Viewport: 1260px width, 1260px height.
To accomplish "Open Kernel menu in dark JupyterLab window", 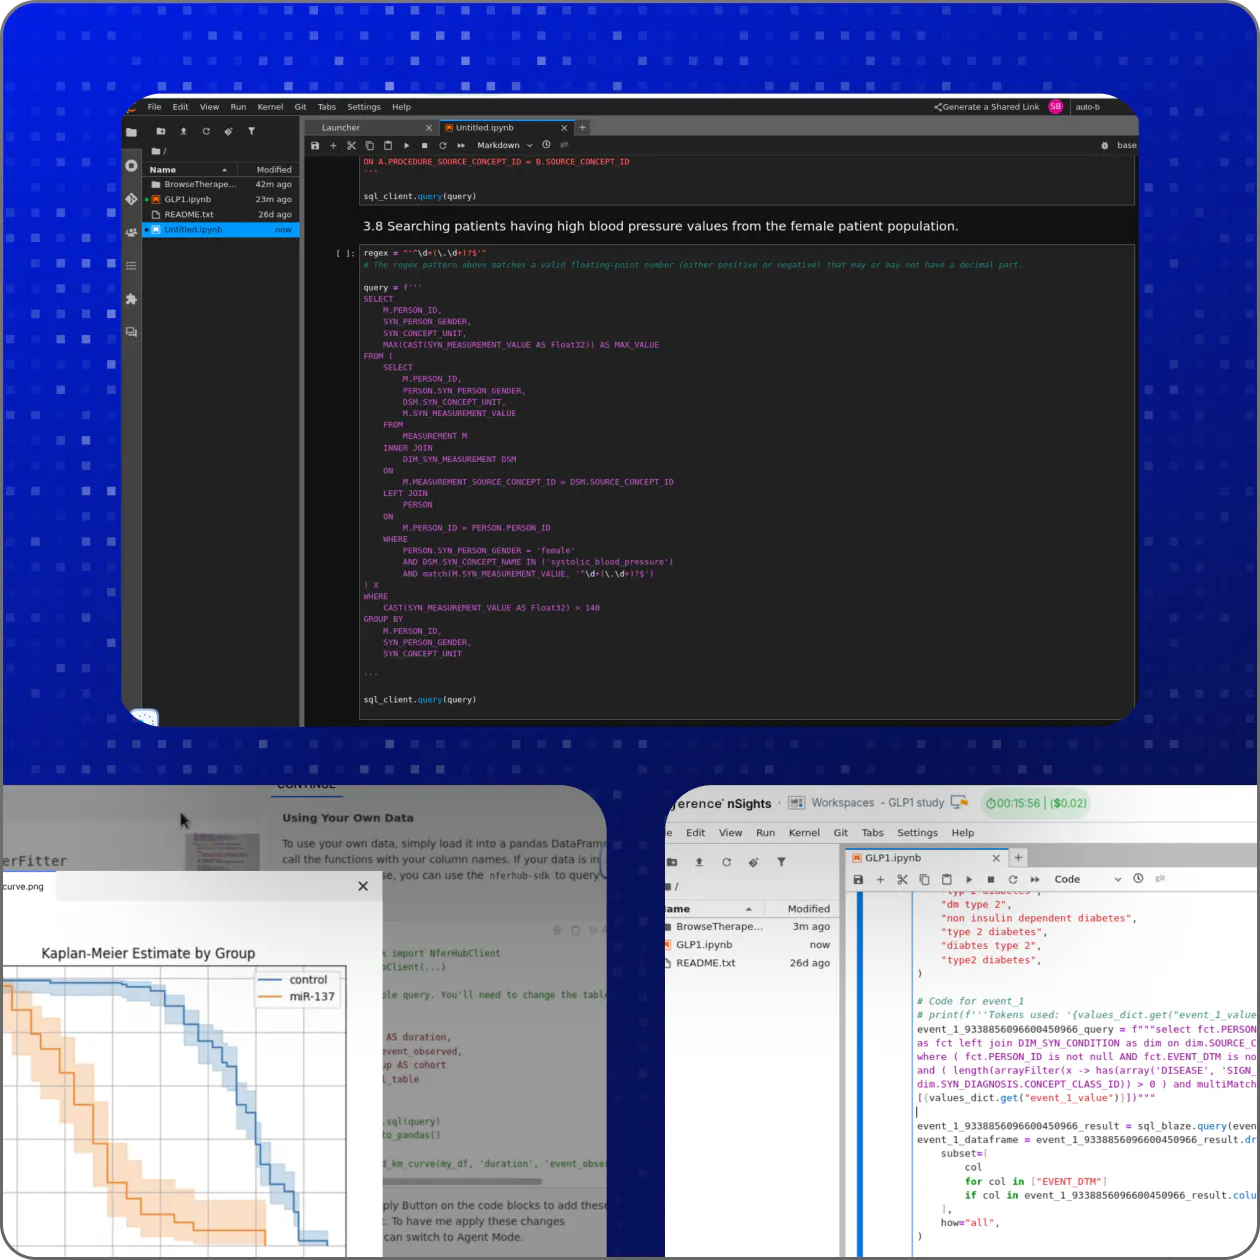I will click(270, 107).
